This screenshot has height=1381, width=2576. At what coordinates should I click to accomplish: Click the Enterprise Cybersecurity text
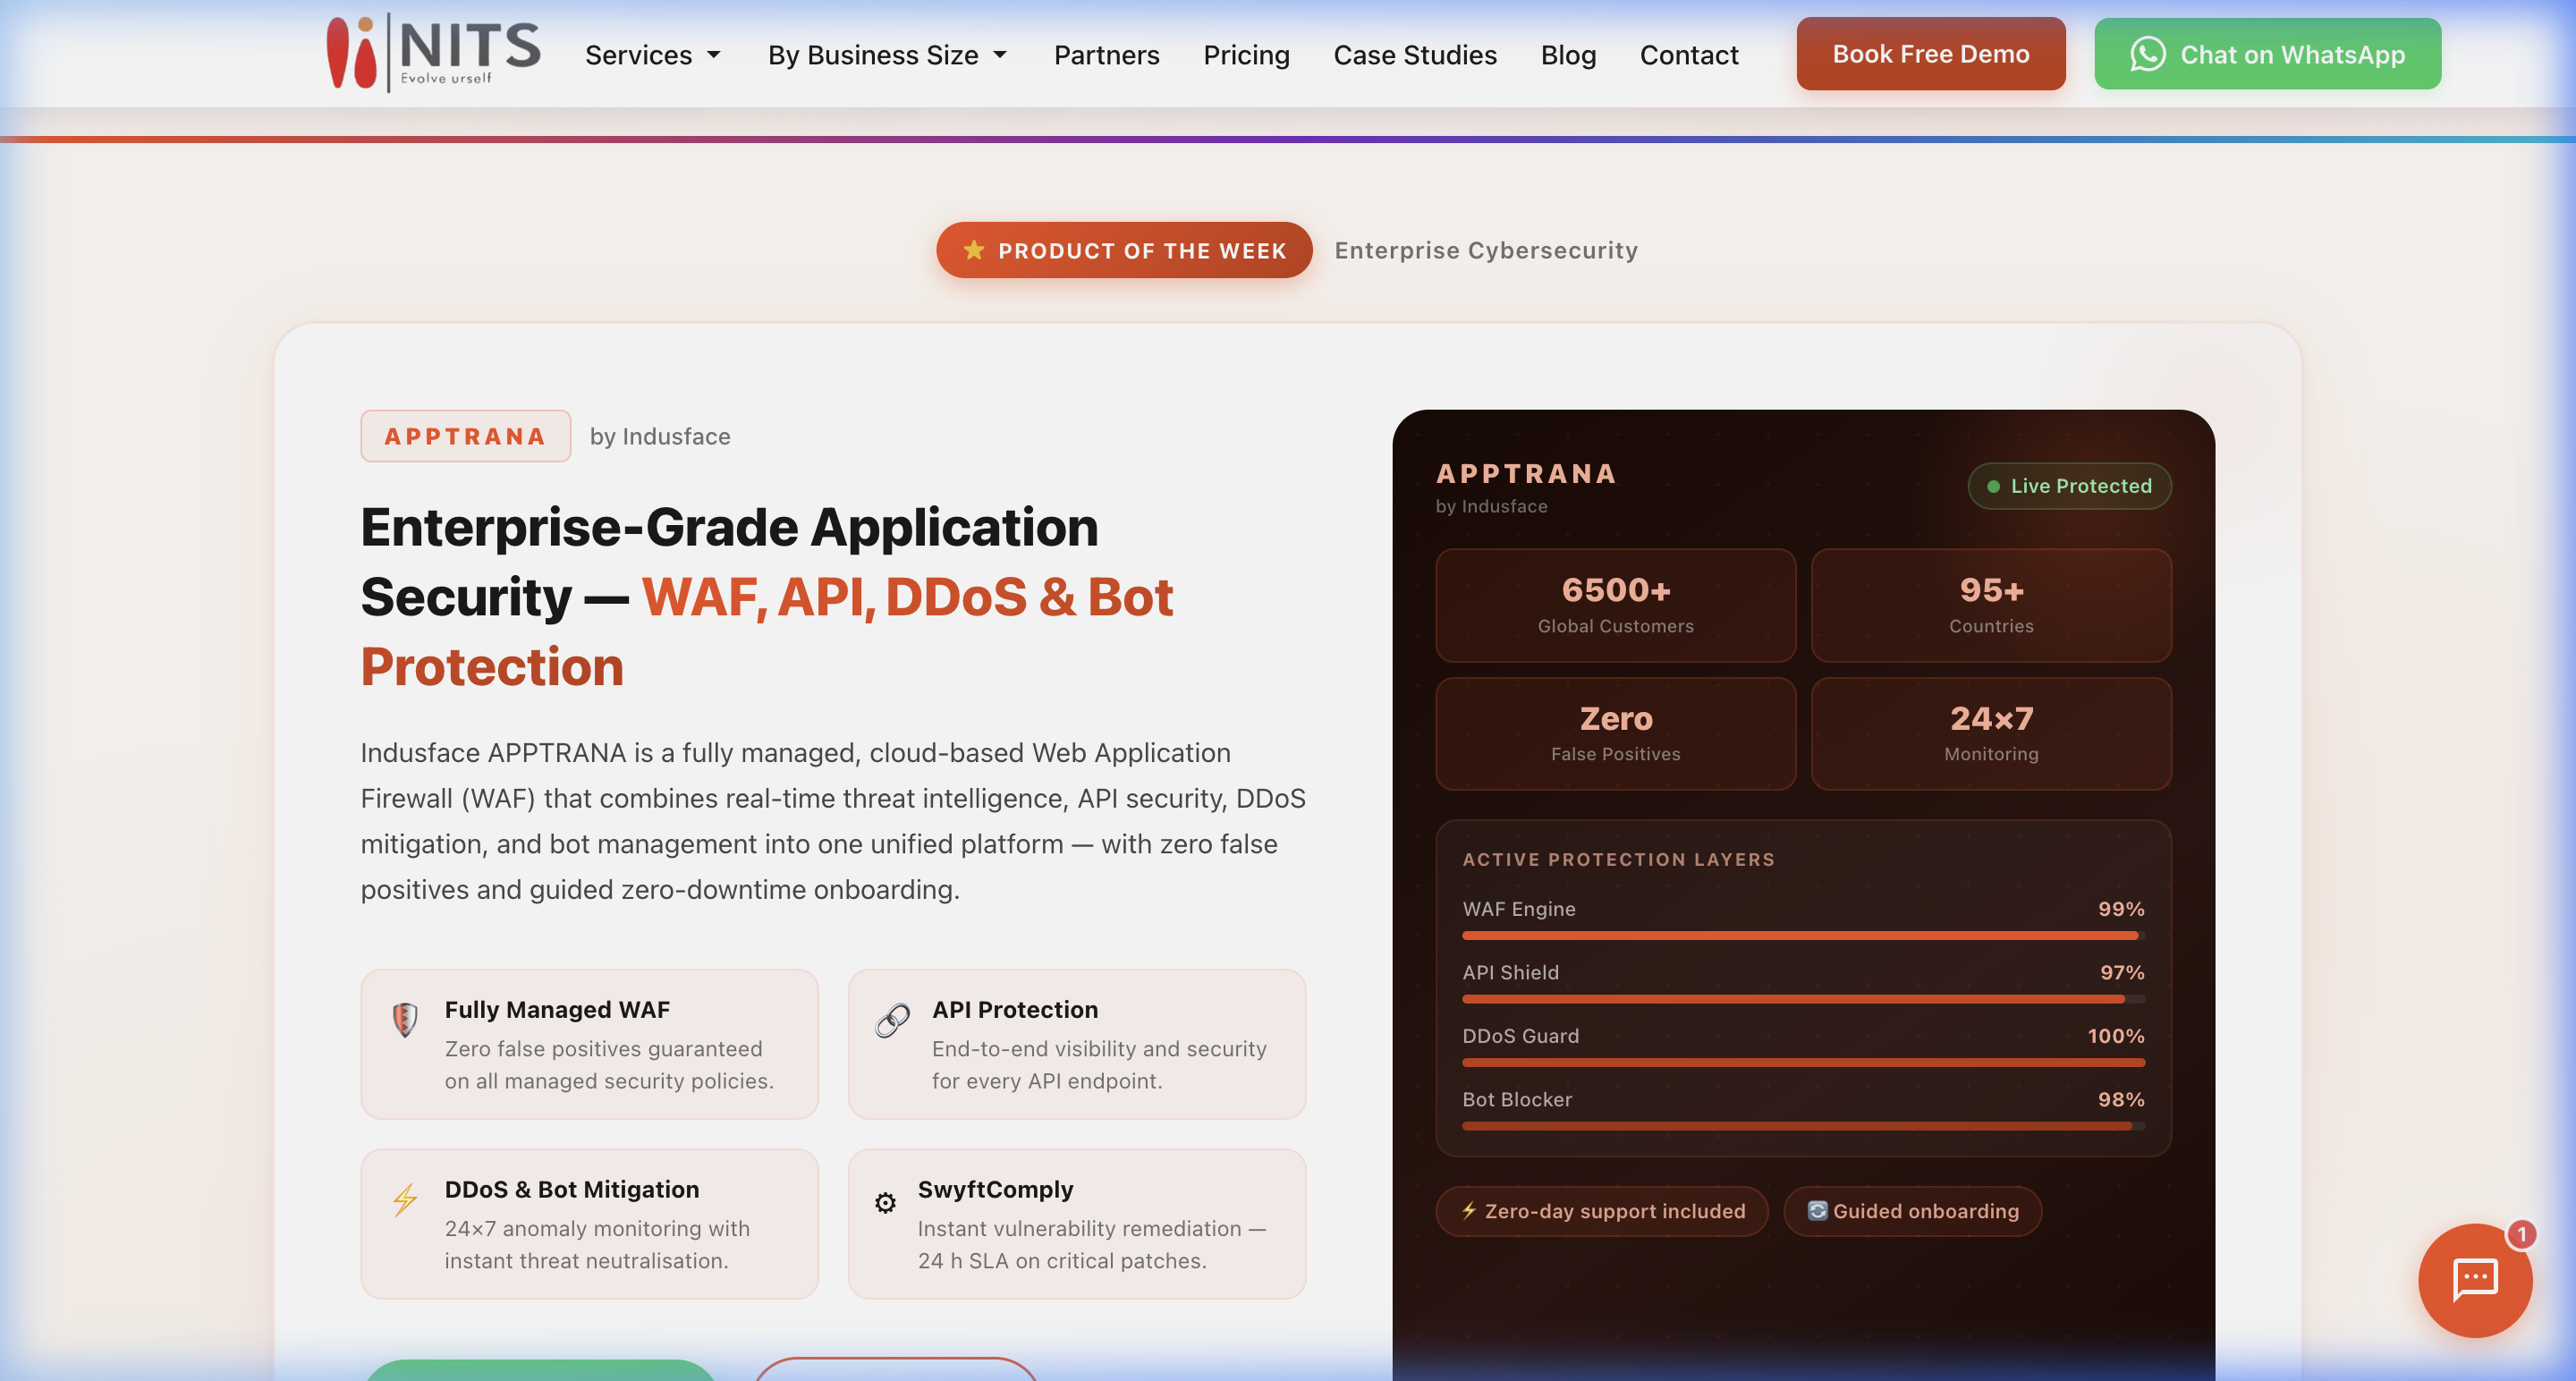(x=1486, y=250)
